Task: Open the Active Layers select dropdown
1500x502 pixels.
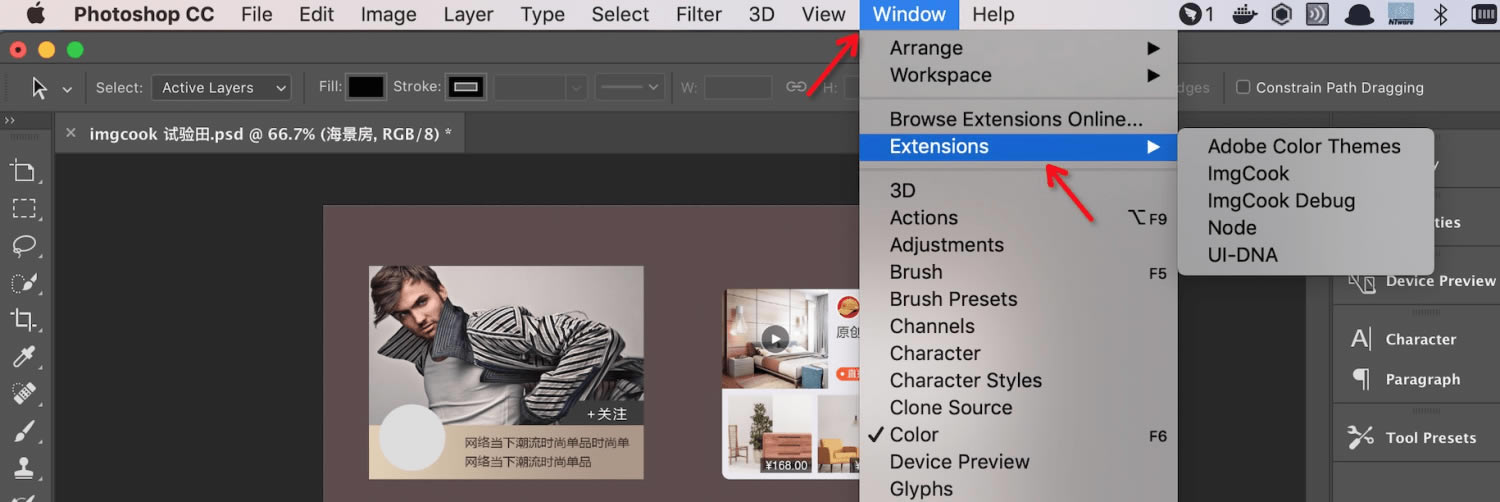Action: [x=221, y=88]
